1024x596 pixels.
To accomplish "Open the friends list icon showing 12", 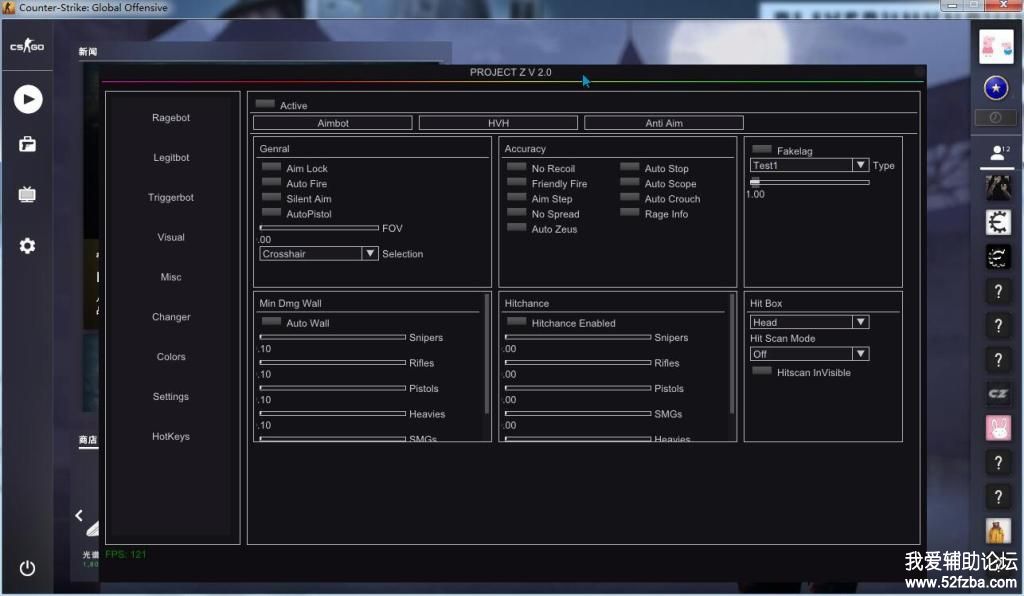I will point(999,153).
